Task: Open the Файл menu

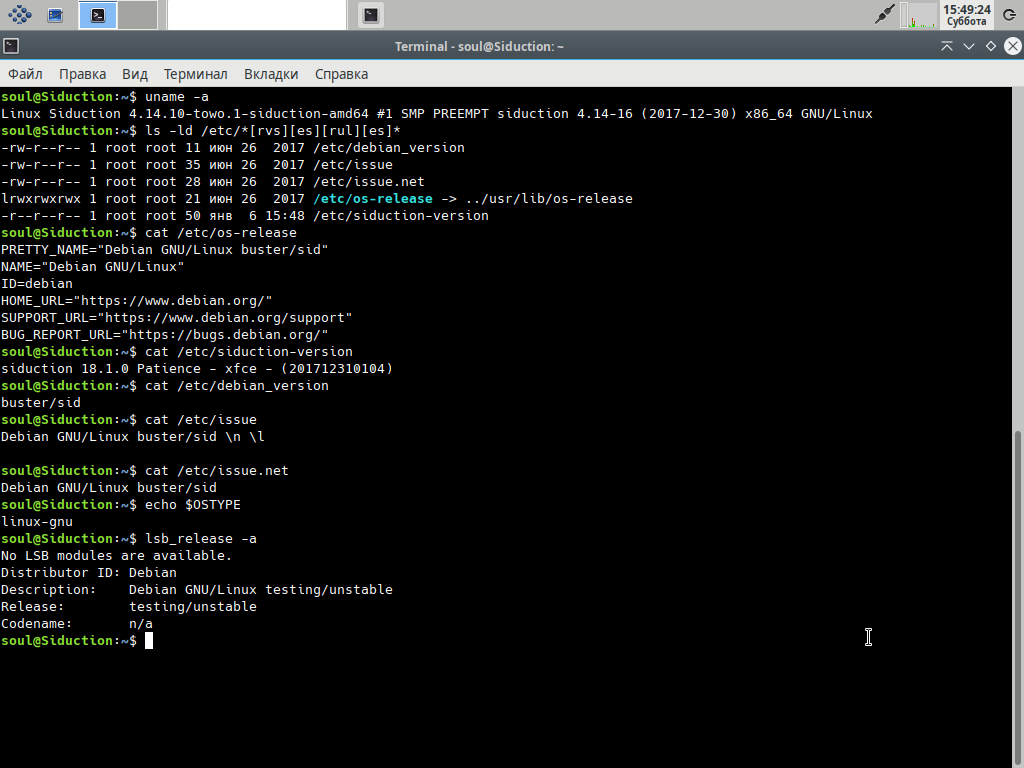Action: point(25,74)
